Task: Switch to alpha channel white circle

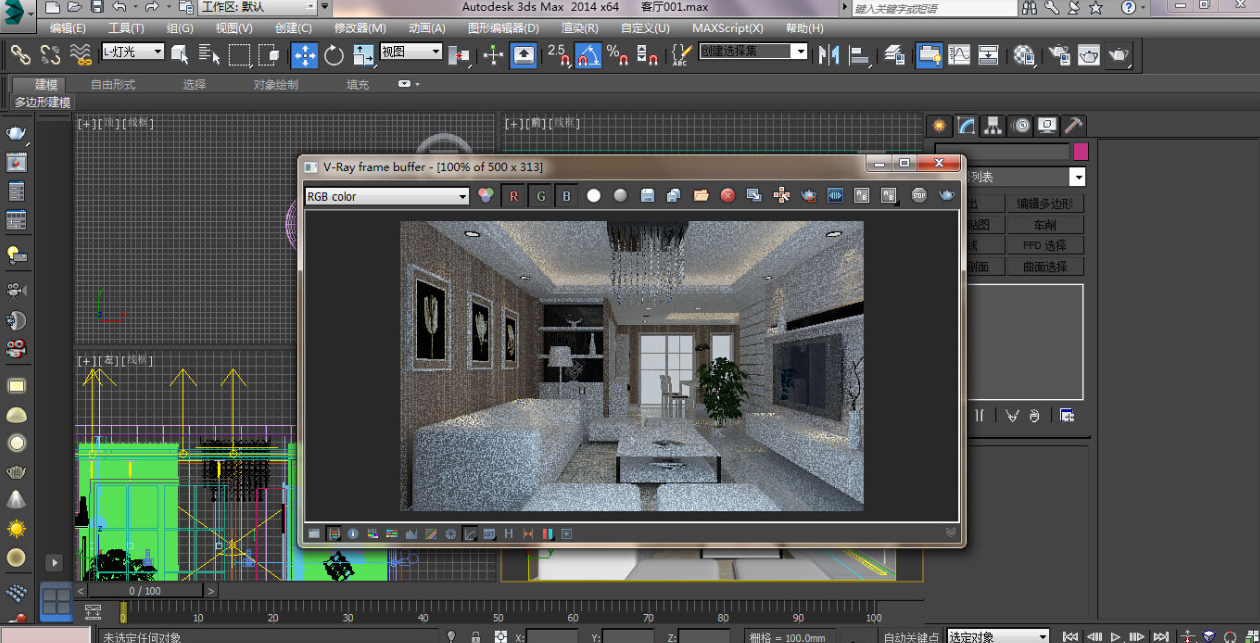Action: pyautogui.click(x=594, y=196)
